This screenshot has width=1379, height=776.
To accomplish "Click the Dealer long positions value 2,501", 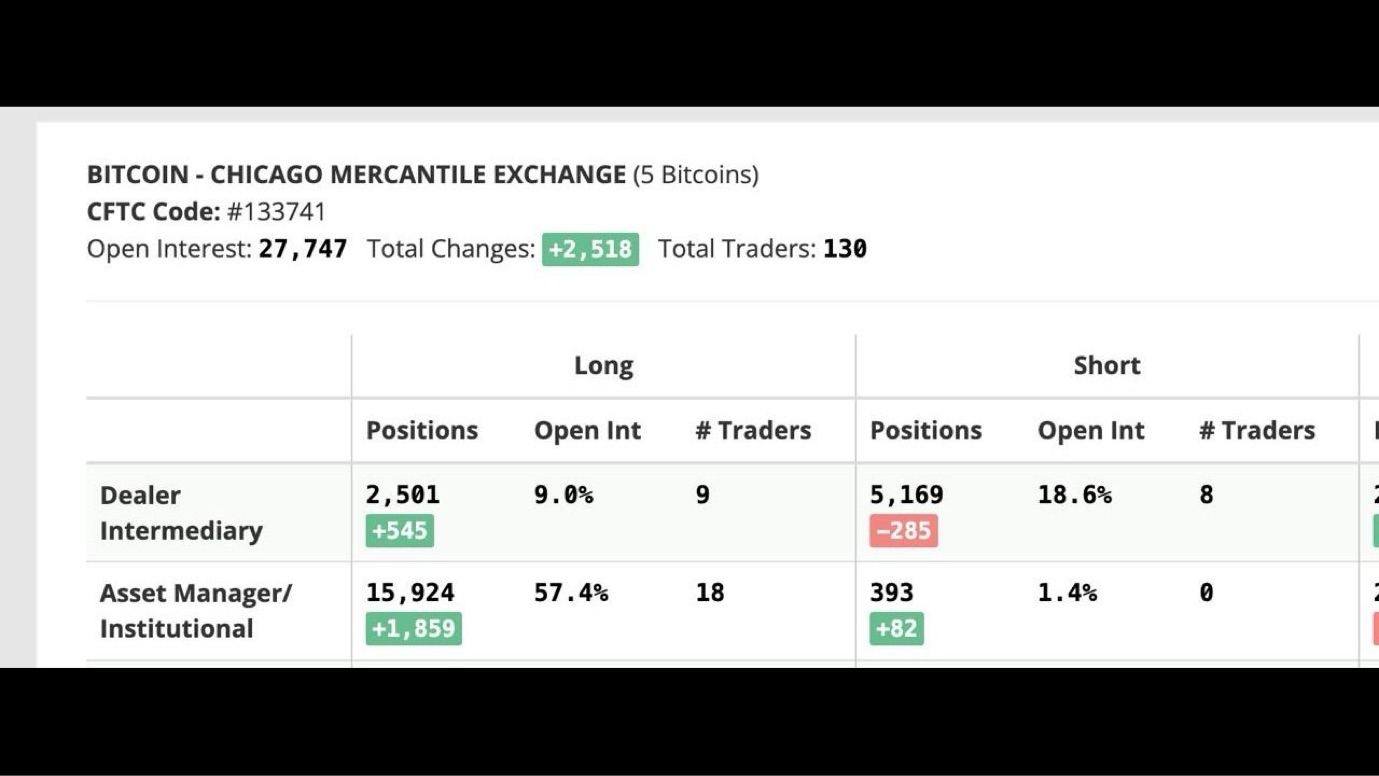I will 403,495.
